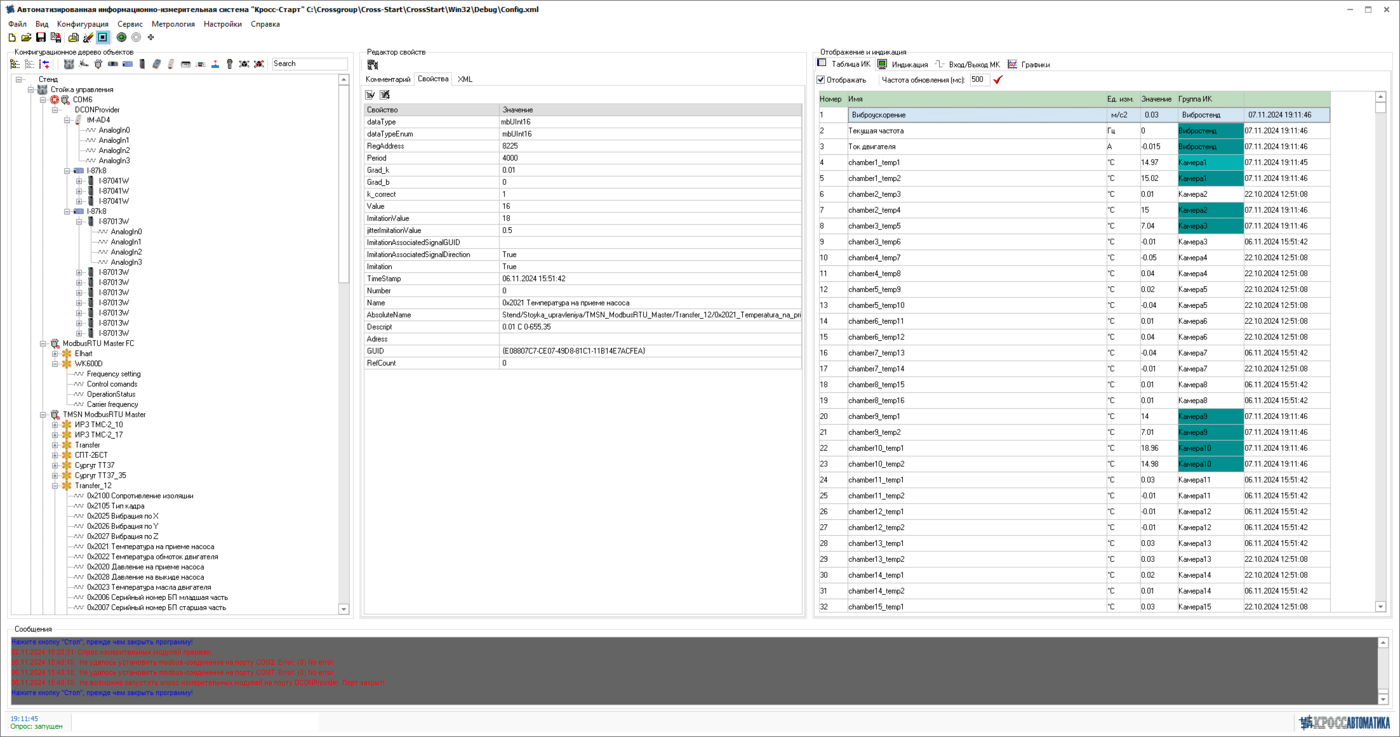Select the DCONProvider tree item
The image size is (1400, 737).
click(97, 110)
